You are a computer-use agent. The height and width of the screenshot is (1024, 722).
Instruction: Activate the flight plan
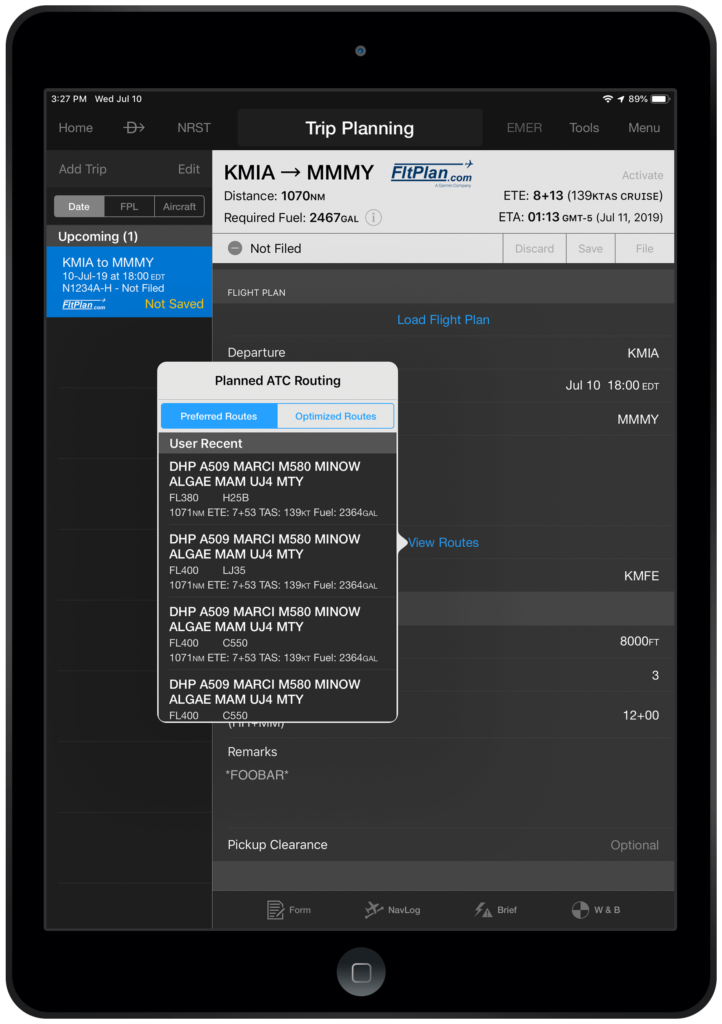point(642,175)
